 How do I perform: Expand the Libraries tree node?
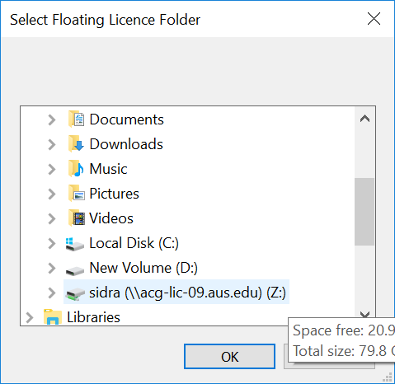[29, 317]
